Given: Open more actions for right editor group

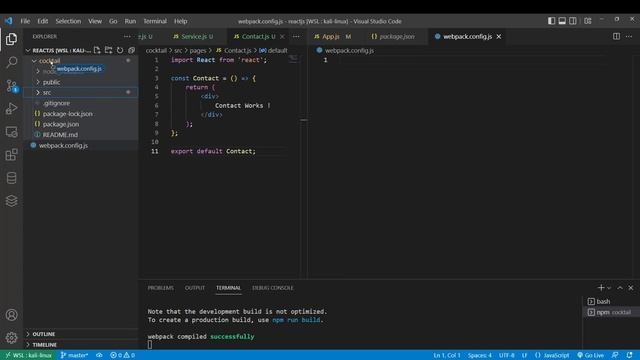Looking at the screenshot, I should pyautogui.click(x=629, y=36).
